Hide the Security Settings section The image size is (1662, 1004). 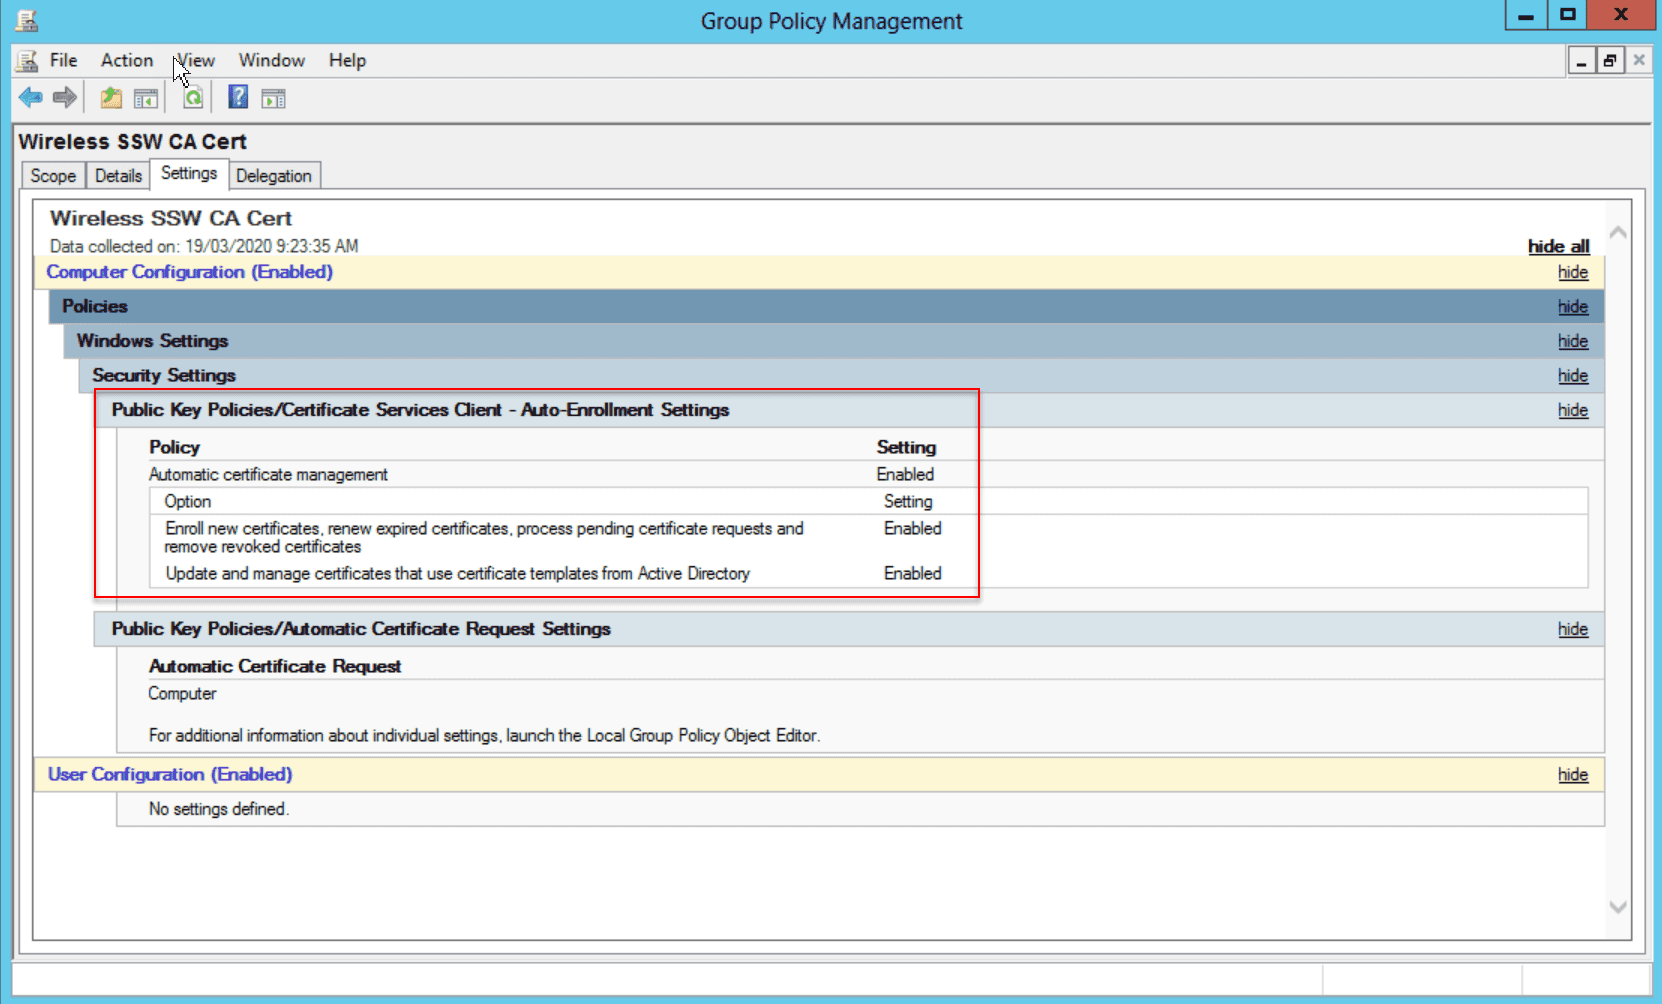[1572, 376]
